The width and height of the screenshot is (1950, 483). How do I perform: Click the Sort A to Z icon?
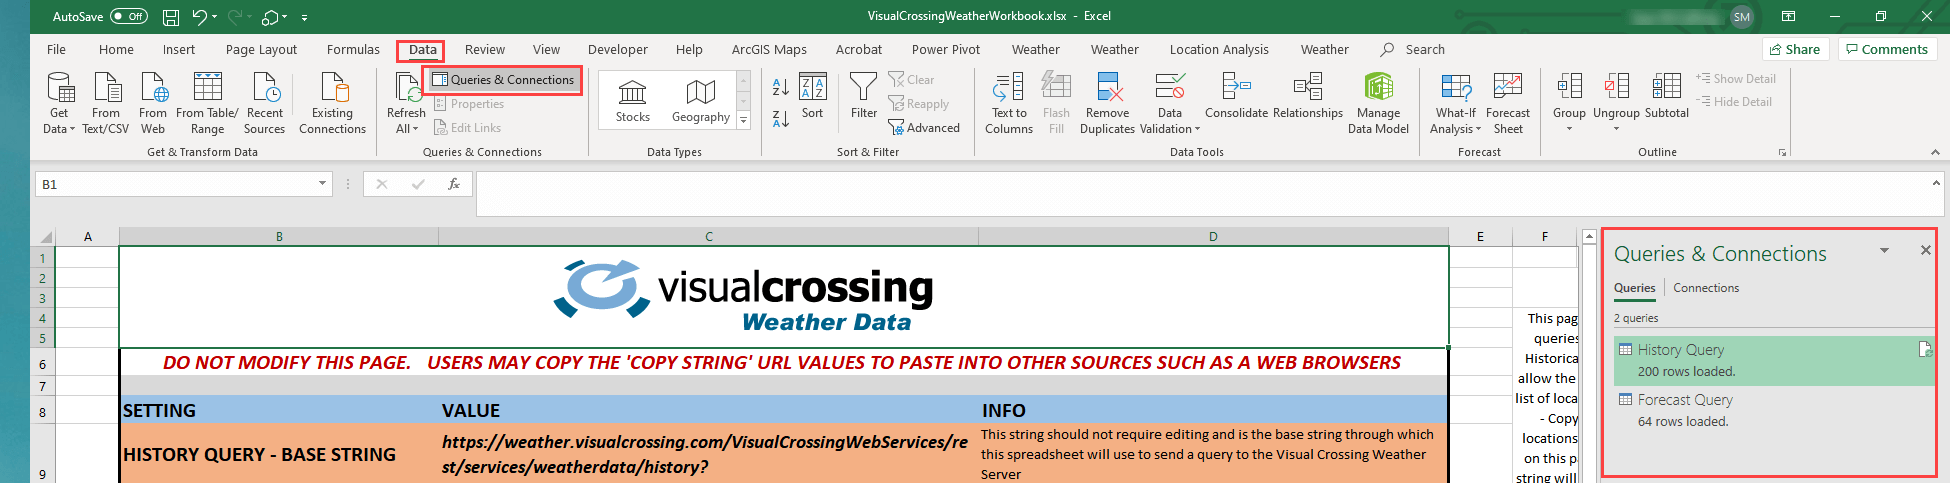click(780, 87)
